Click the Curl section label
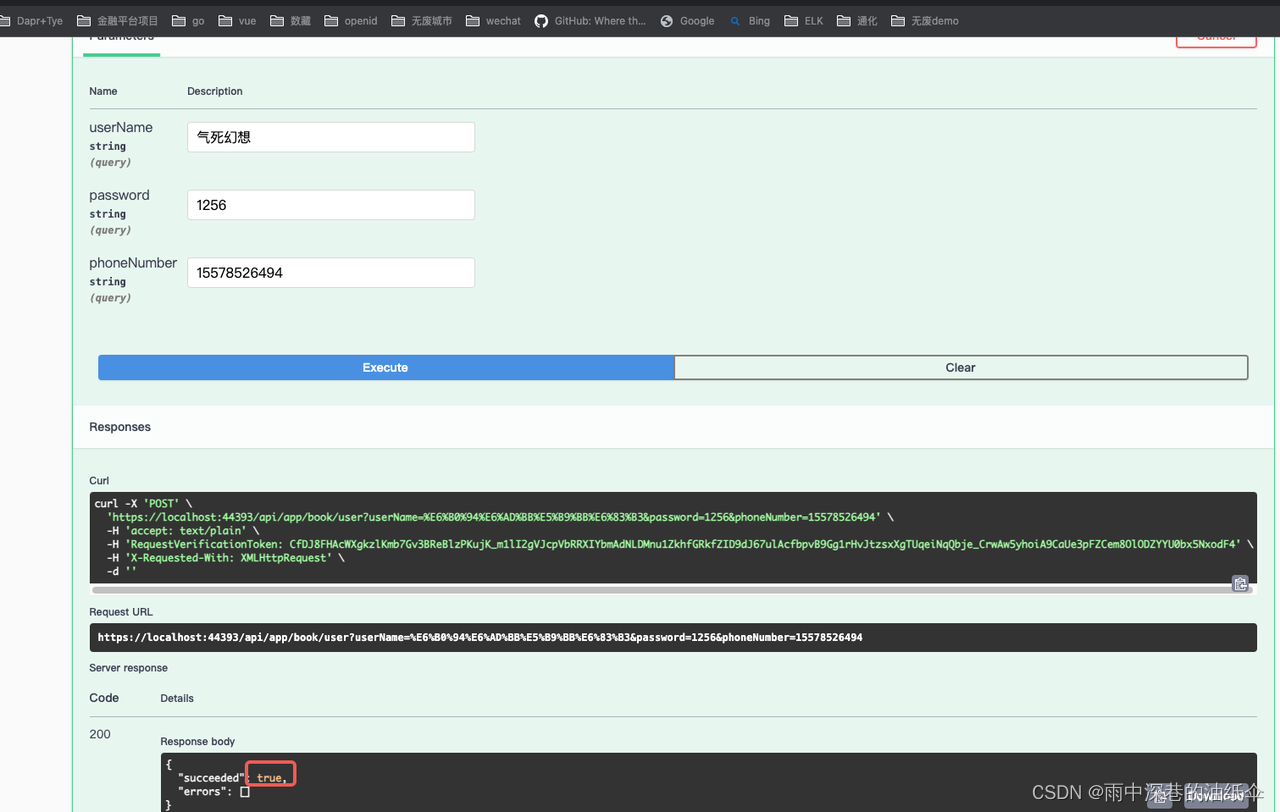1280x812 pixels. [x=99, y=481]
